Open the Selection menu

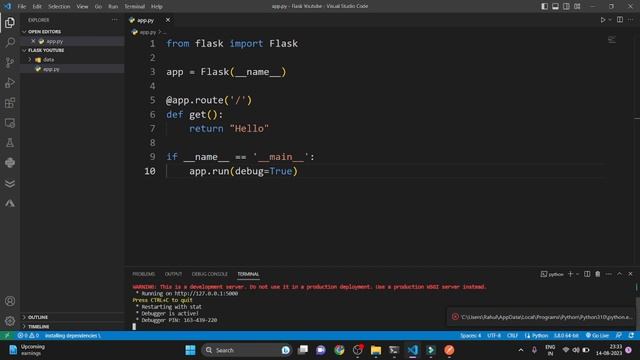[59, 6]
